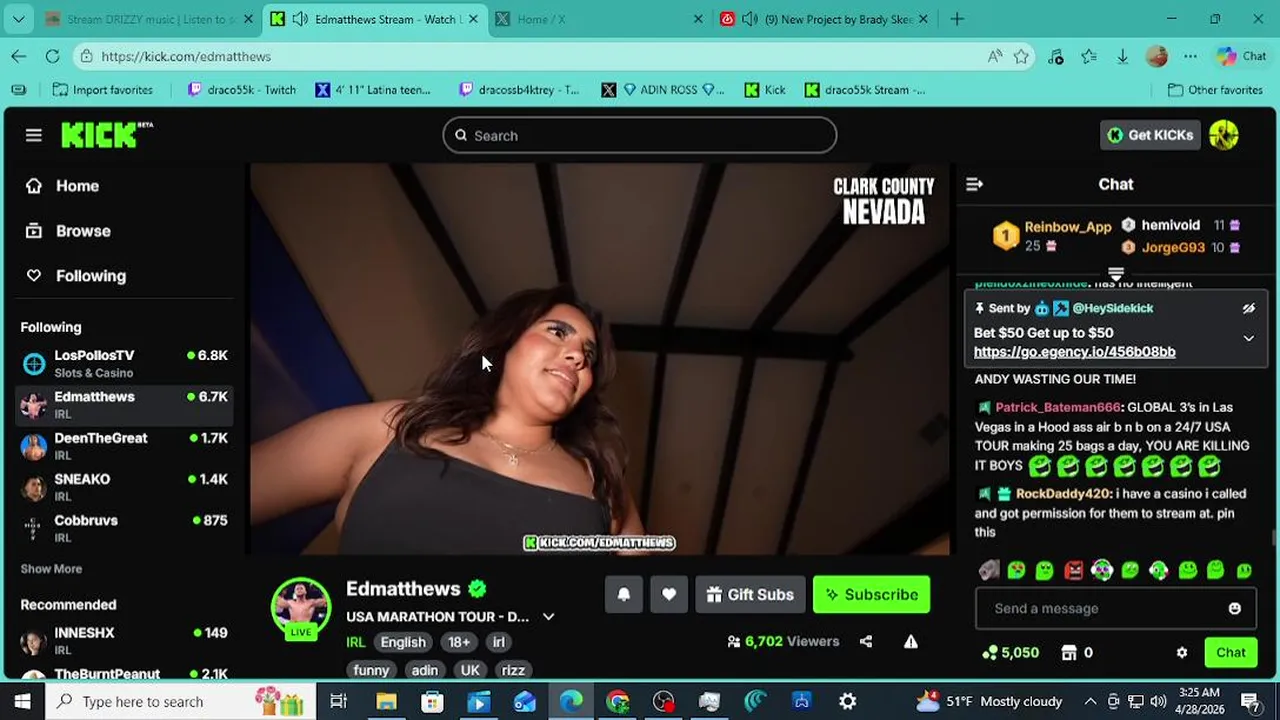Open browser downloads icon
Screen dimensions: 1280x720
[1122, 57]
